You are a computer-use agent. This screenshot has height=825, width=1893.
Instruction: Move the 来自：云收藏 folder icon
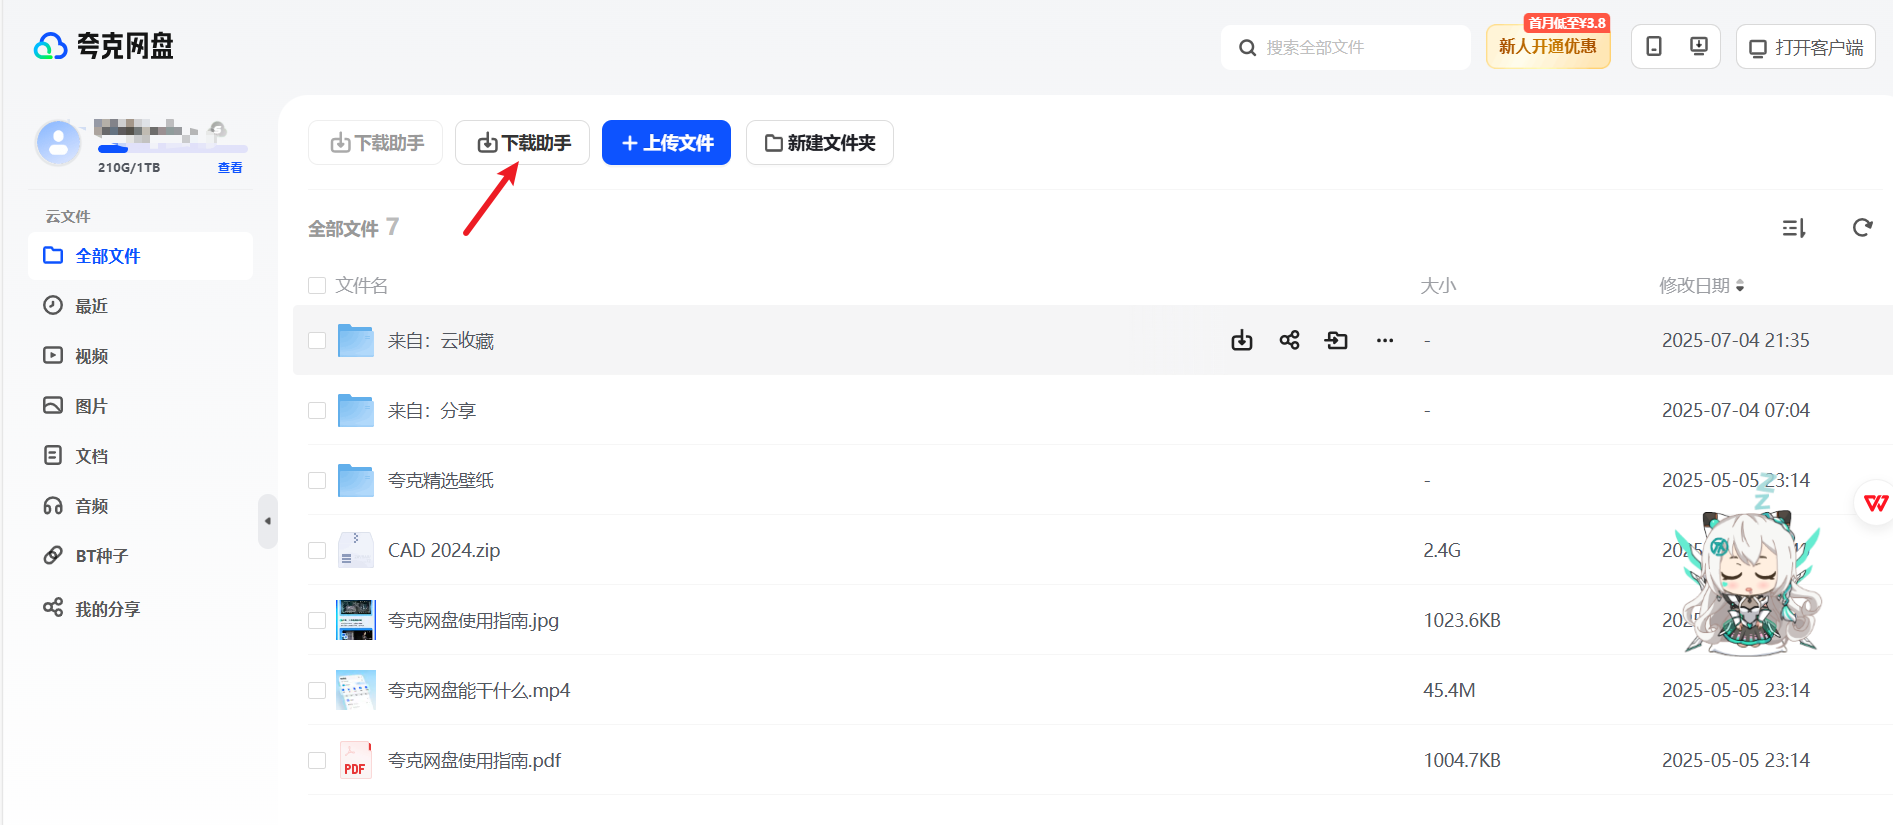(1336, 340)
